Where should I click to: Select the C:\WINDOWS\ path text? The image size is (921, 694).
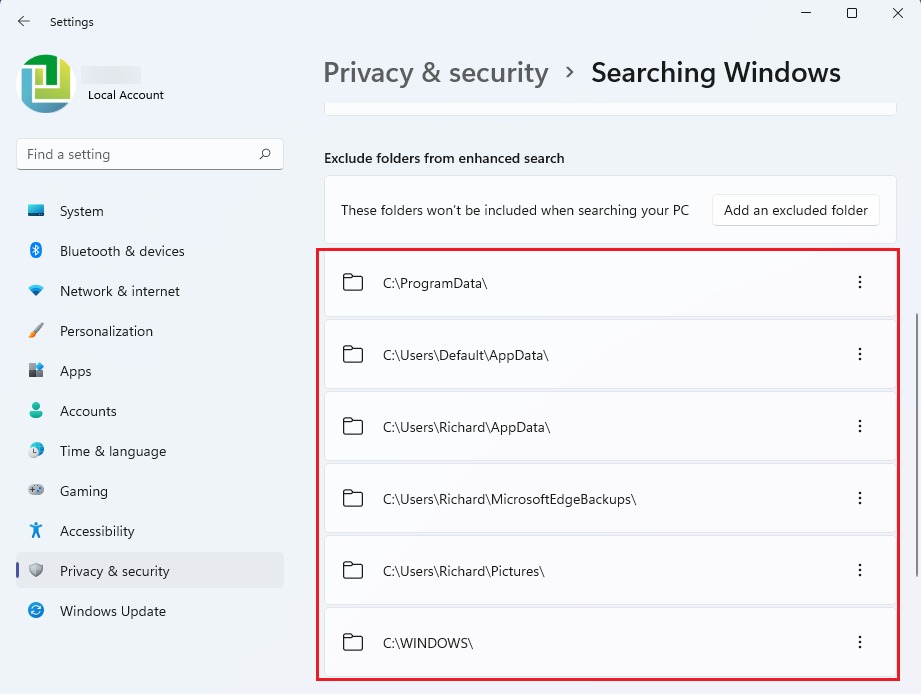428,644
